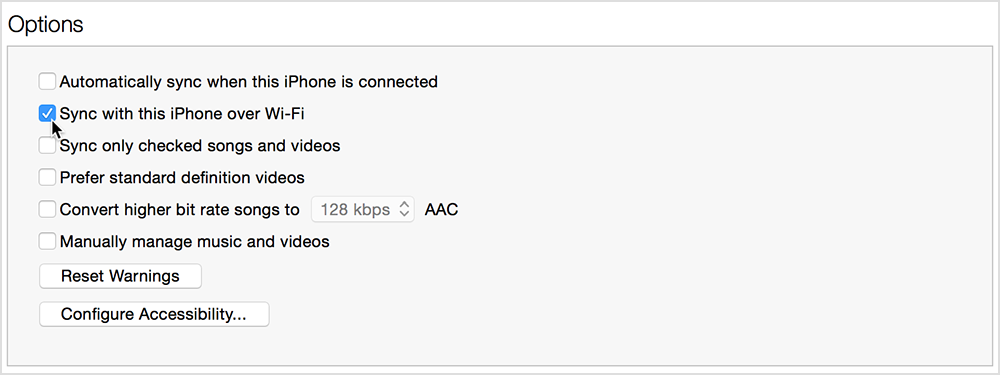Click the 'Convert higher bit rate songs to' text
Image resolution: width=1000 pixels, height=376 pixels.
[180, 209]
